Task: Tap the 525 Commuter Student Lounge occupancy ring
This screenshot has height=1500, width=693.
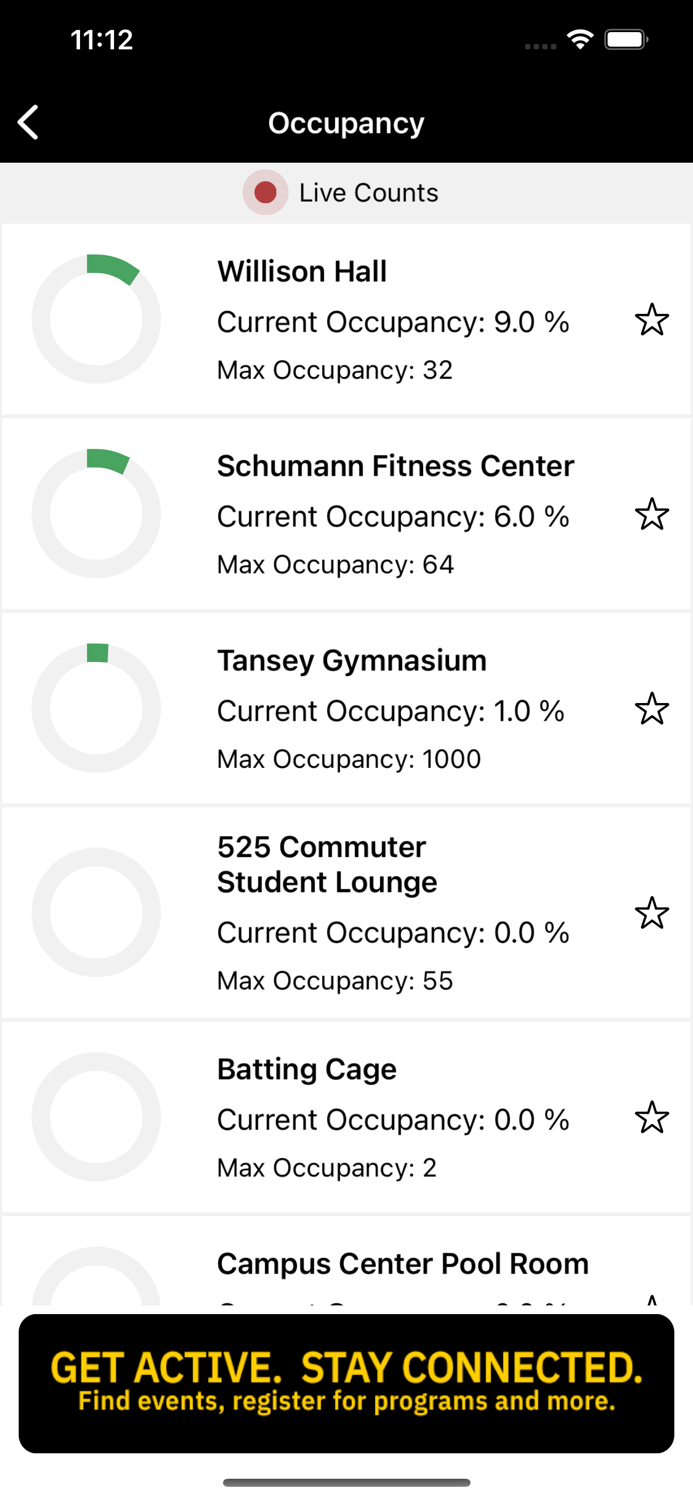Action: click(x=95, y=912)
